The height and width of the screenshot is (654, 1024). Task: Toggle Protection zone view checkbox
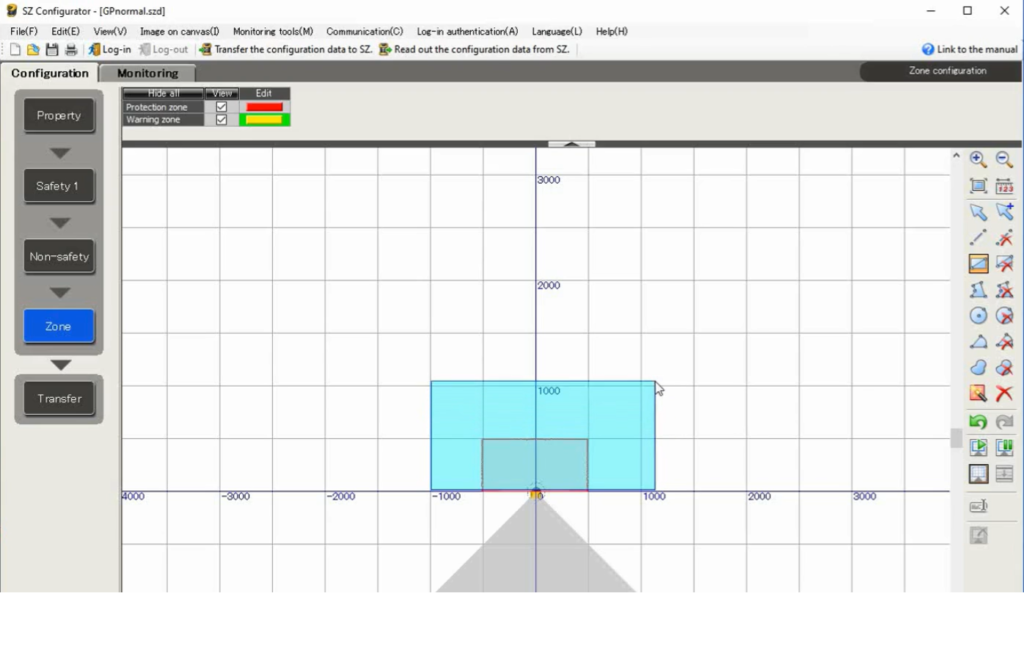(221, 107)
